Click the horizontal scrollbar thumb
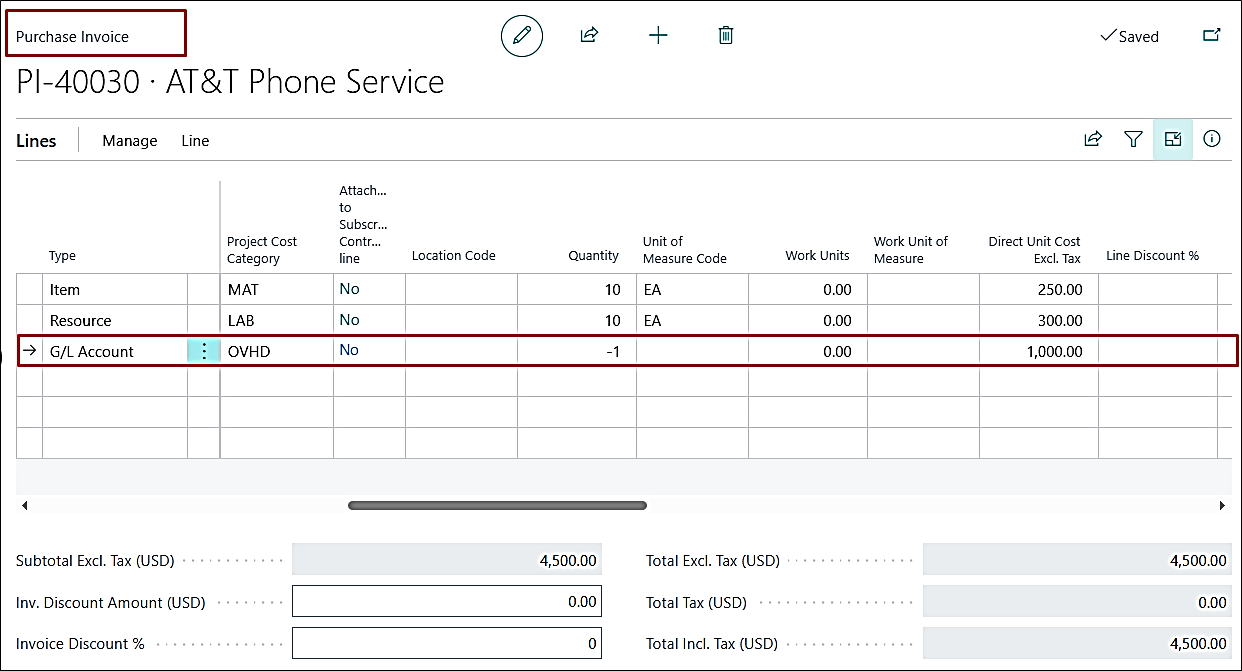 pos(497,506)
